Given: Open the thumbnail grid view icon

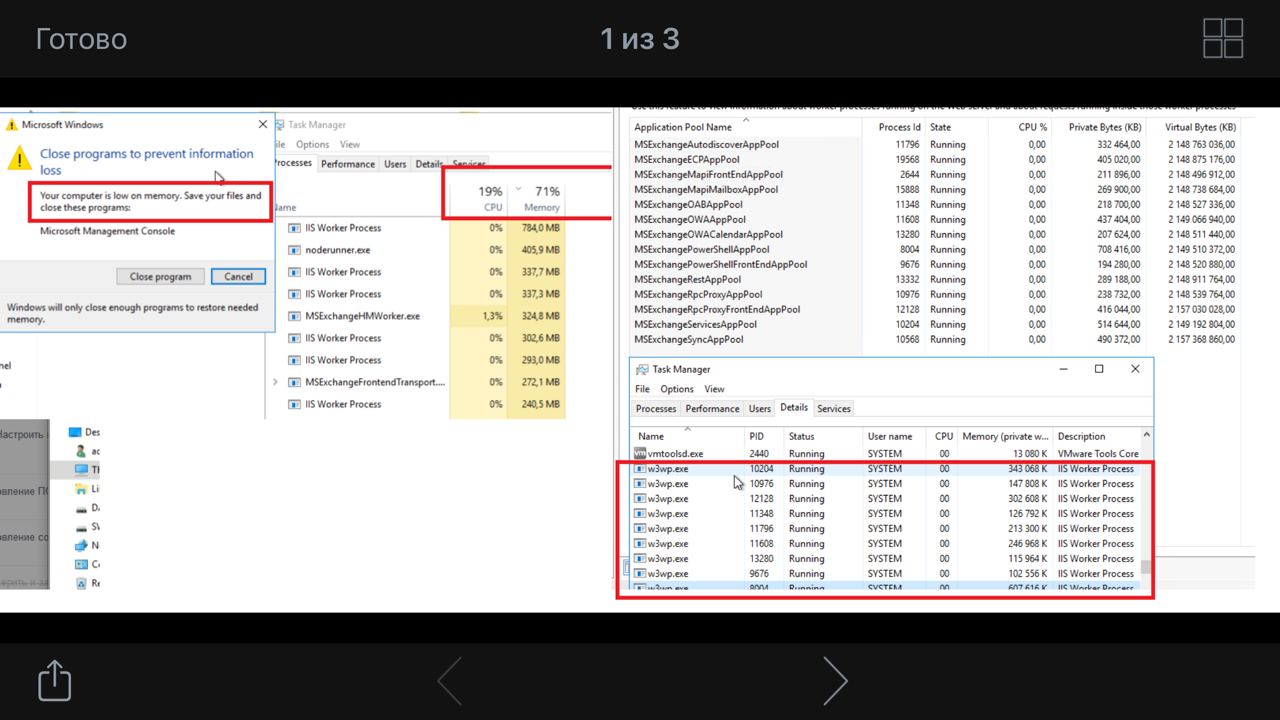Looking at the screenshot, I should coord(1223,39).
